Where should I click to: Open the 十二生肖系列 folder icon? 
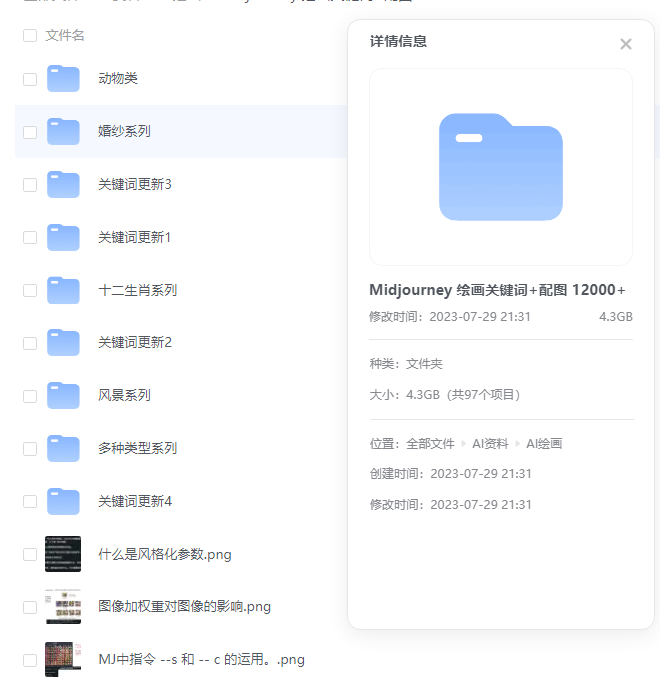[63, 290]
